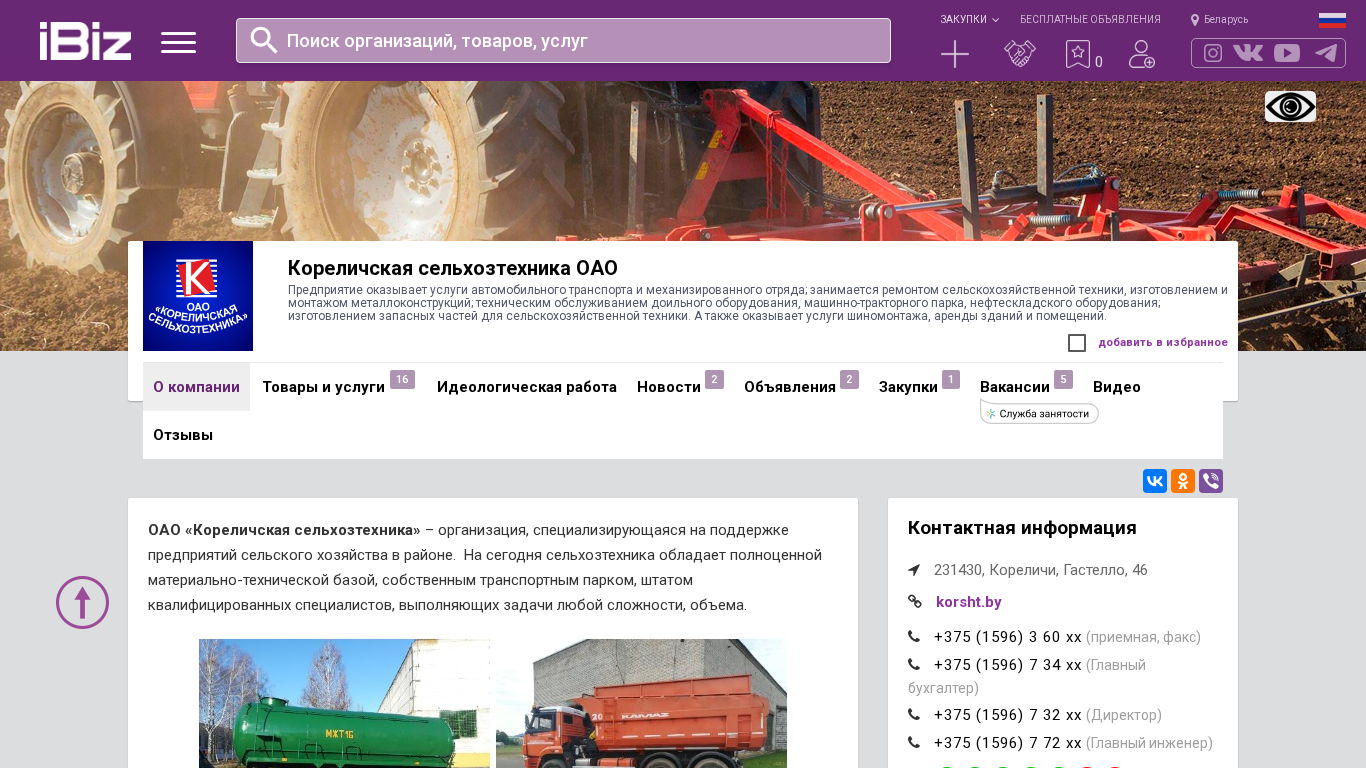
Task: Change location from Беларусь
Action: pyautogui.click(x=1220, y=19)
